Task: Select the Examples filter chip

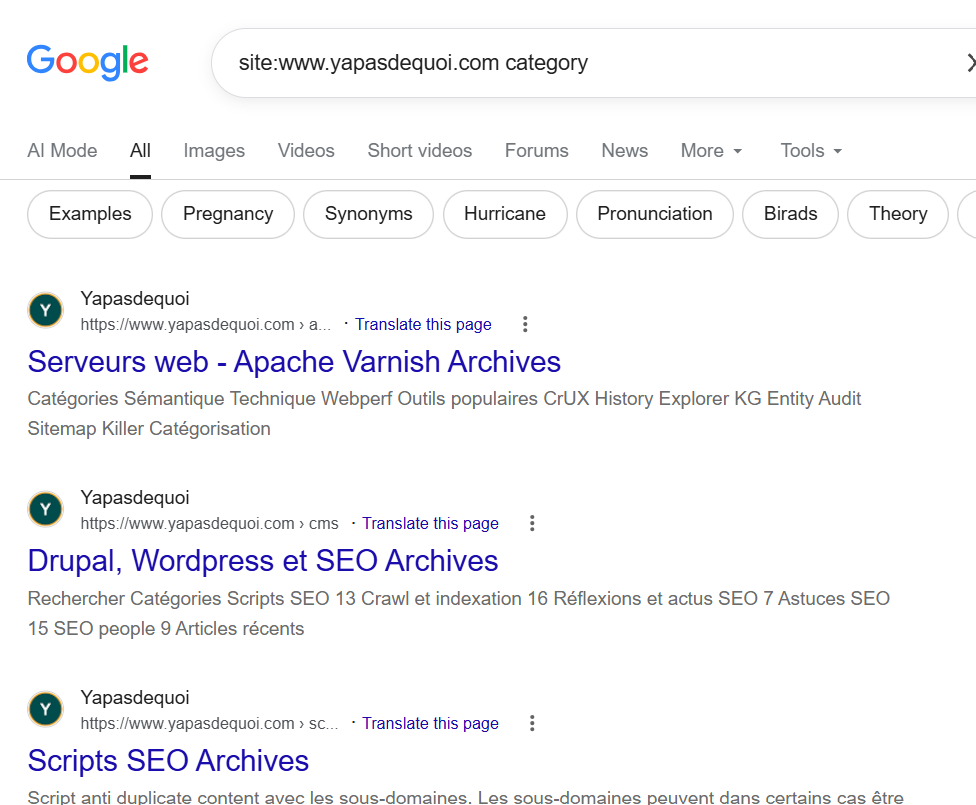Action: (90, 214)
